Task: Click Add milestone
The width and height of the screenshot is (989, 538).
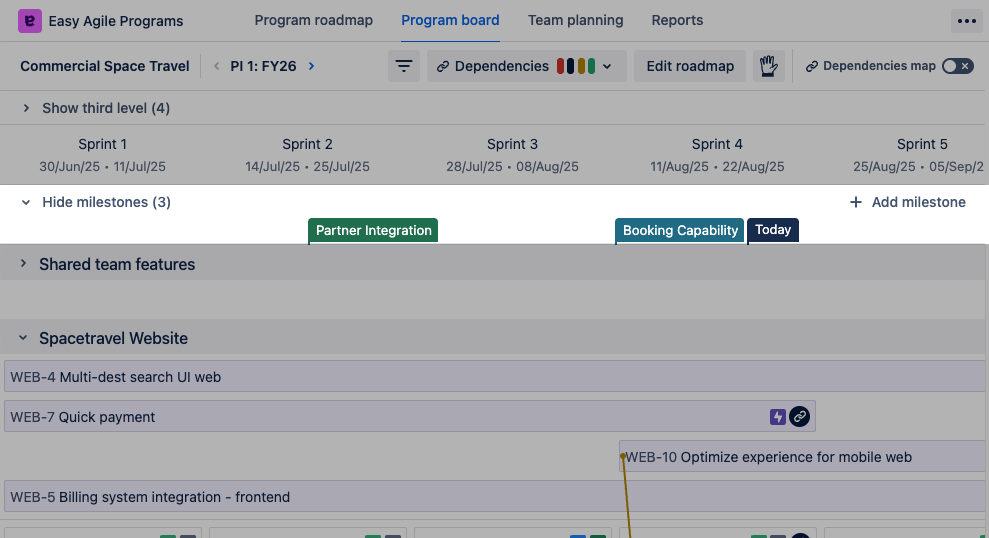Action: pyautogui.click(x=908, y=202)
